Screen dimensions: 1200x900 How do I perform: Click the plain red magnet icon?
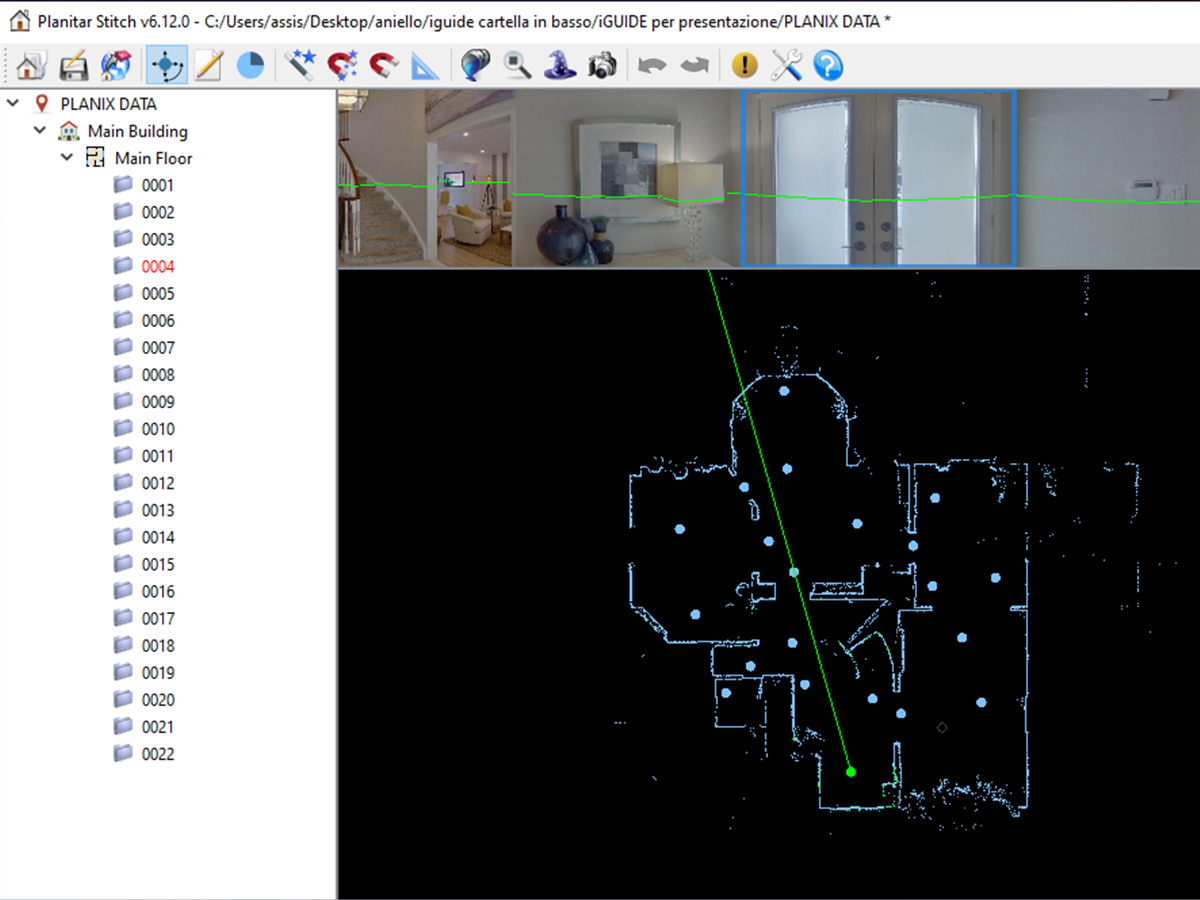point(384,66)
